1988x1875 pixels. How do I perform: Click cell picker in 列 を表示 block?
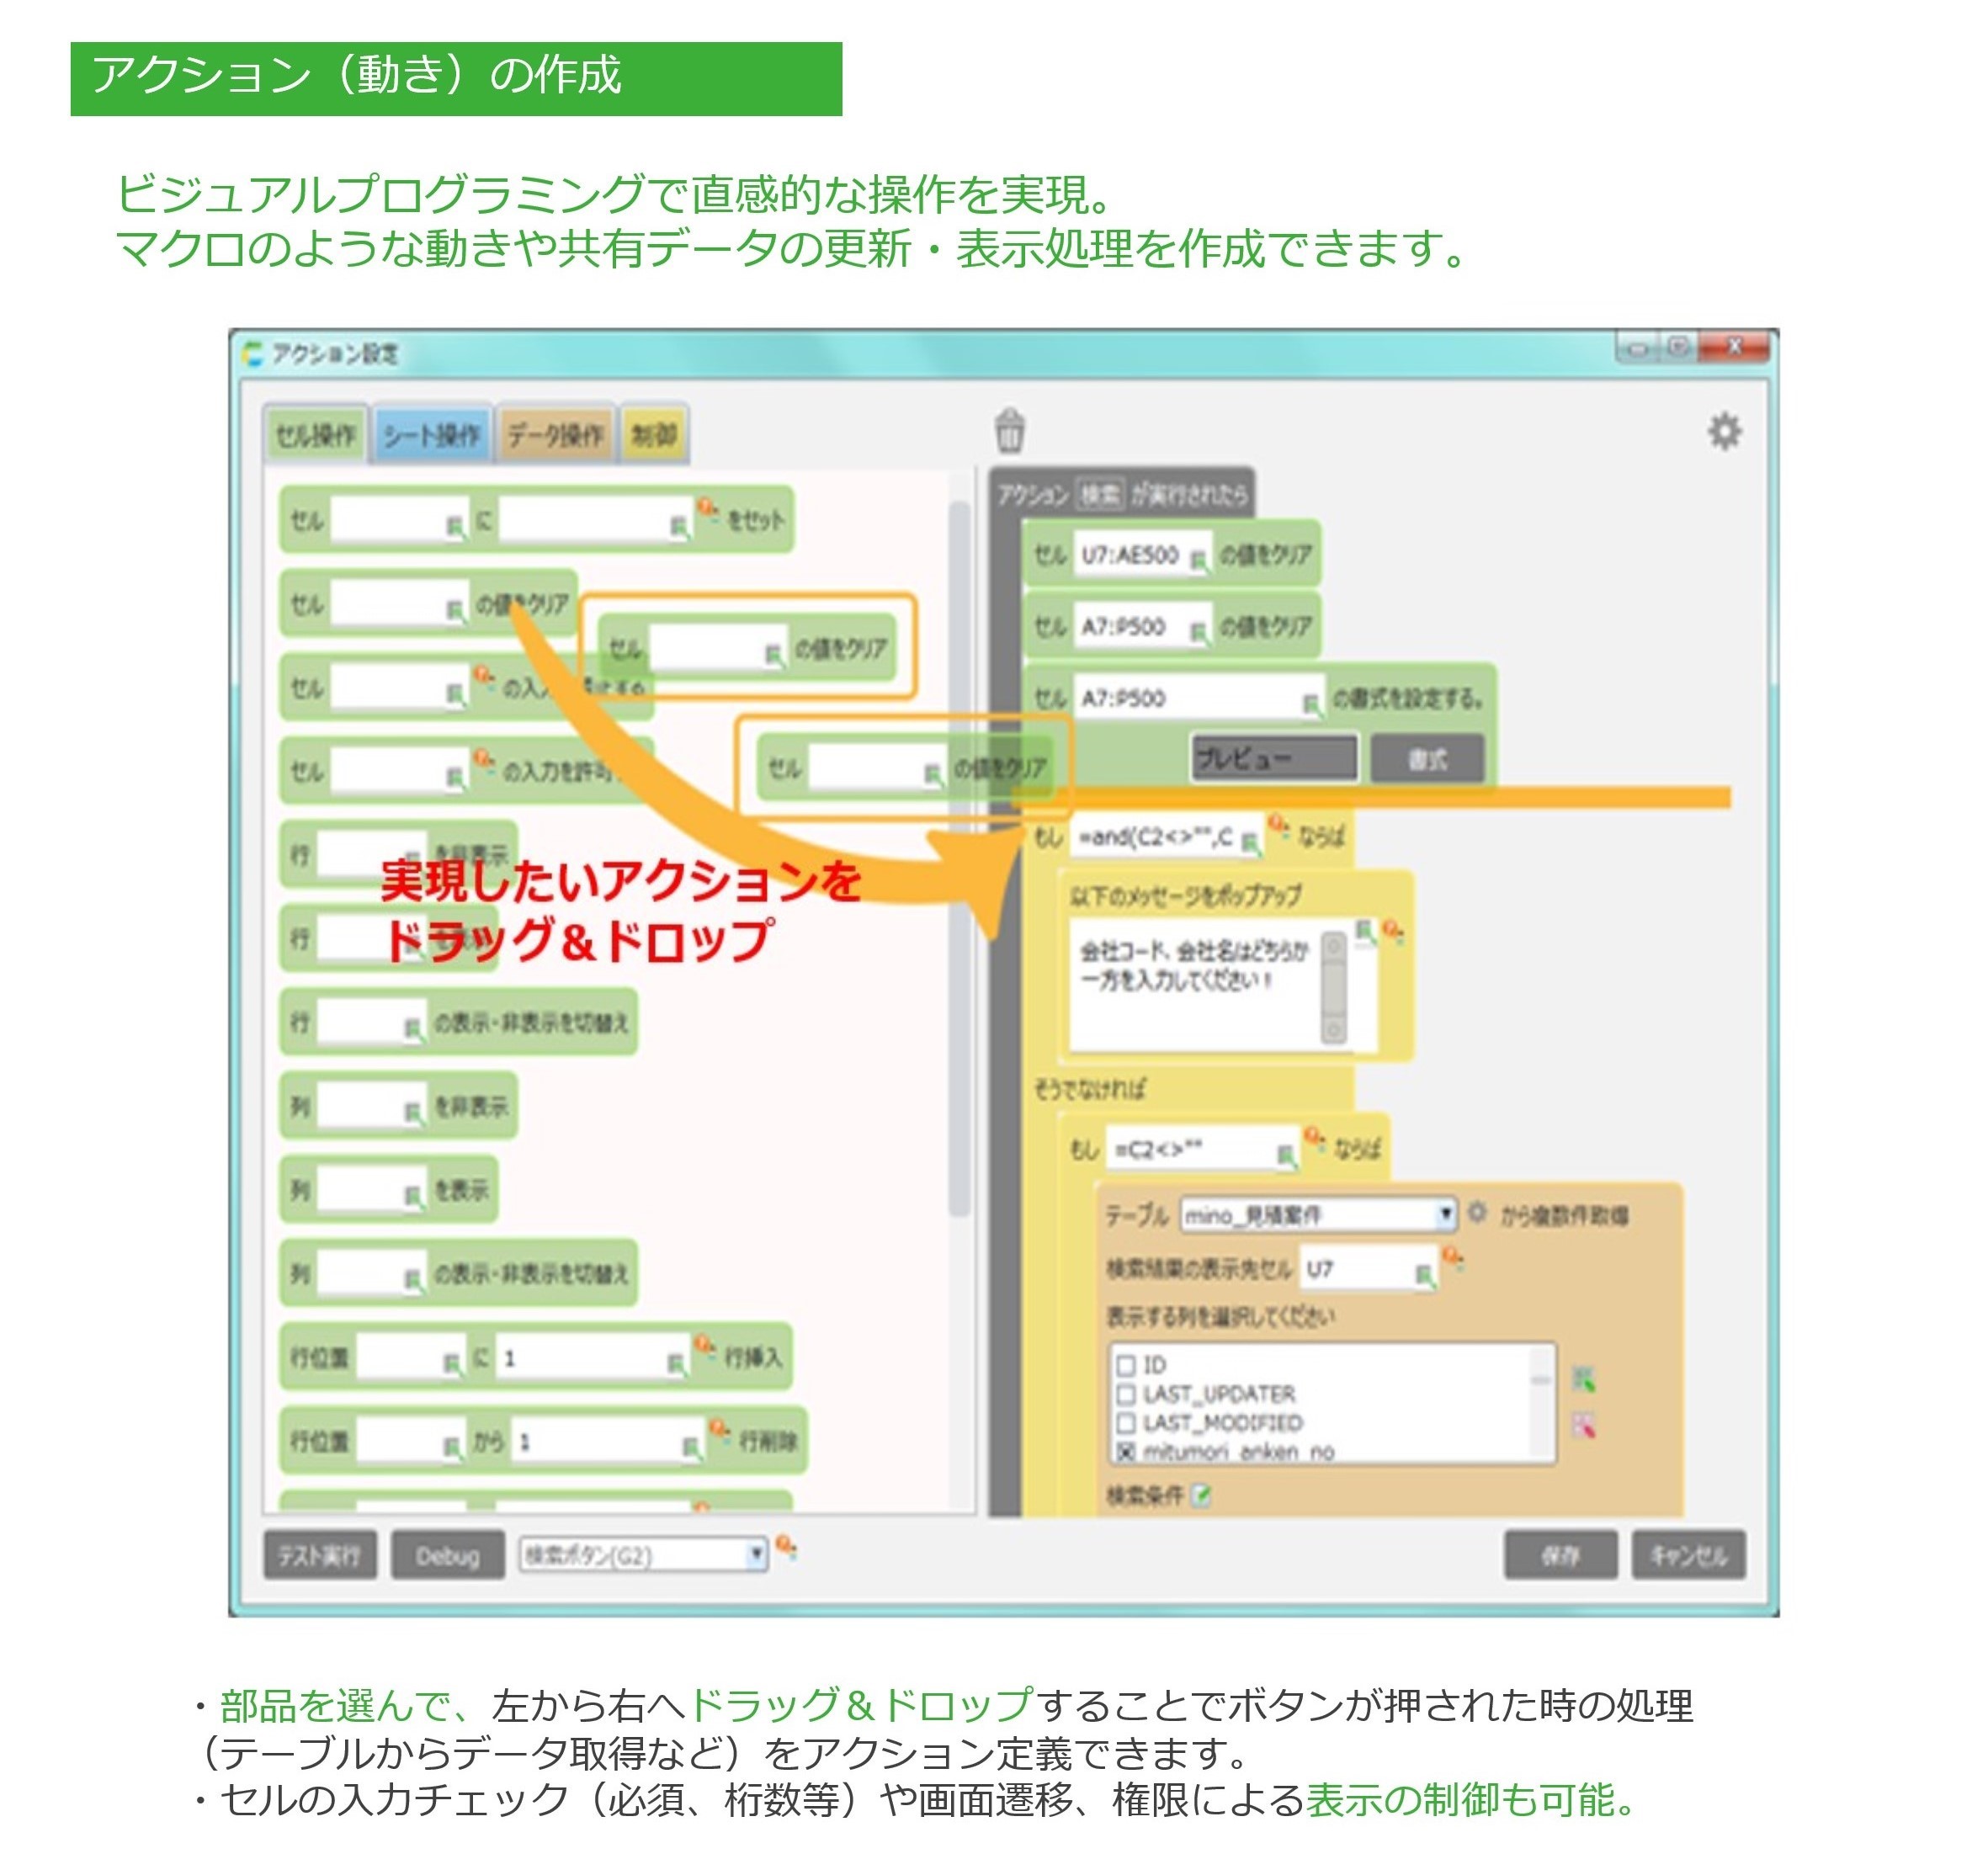click(413, 1196)
